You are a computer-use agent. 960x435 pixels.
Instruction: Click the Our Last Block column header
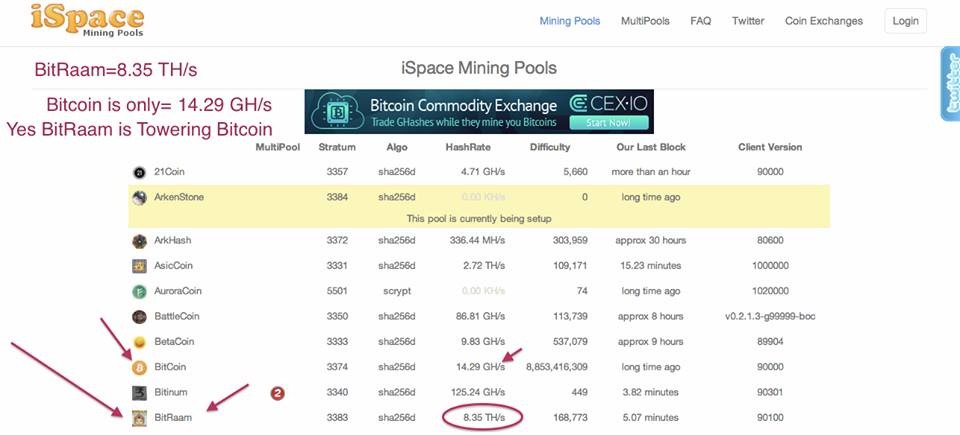(x=651, y=147)
